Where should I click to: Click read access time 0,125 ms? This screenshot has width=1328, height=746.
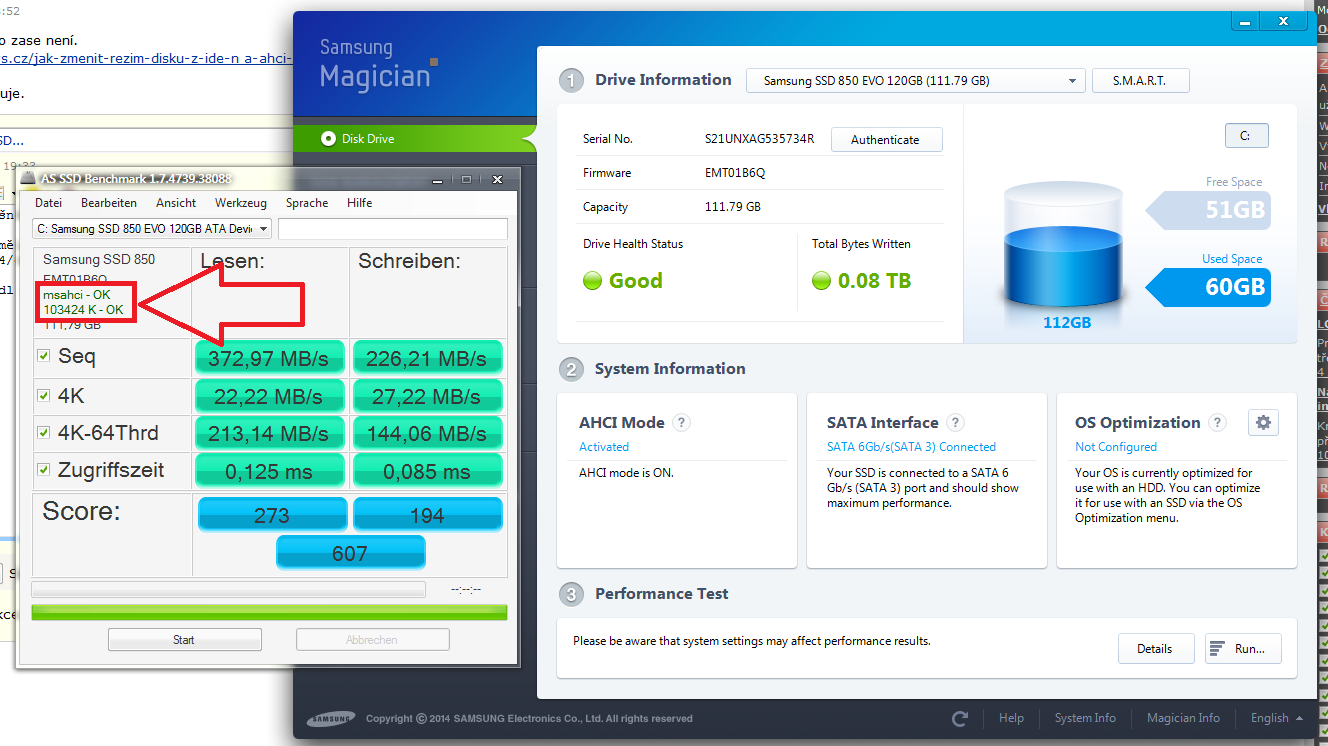click(x=269, y=471)
